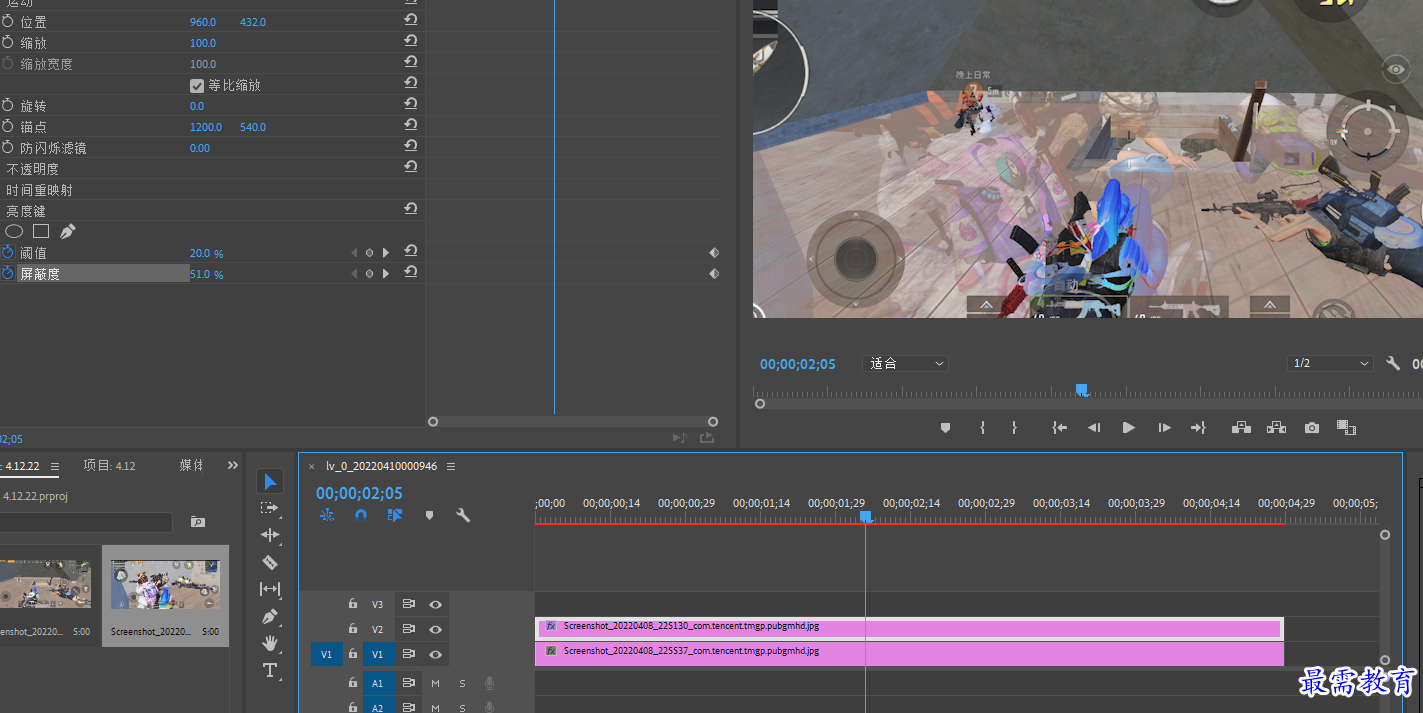Screen dimensions: 1423x713
Task: Hide track V3 output eye
Action: pyautogui.click(x=435, y=604)
